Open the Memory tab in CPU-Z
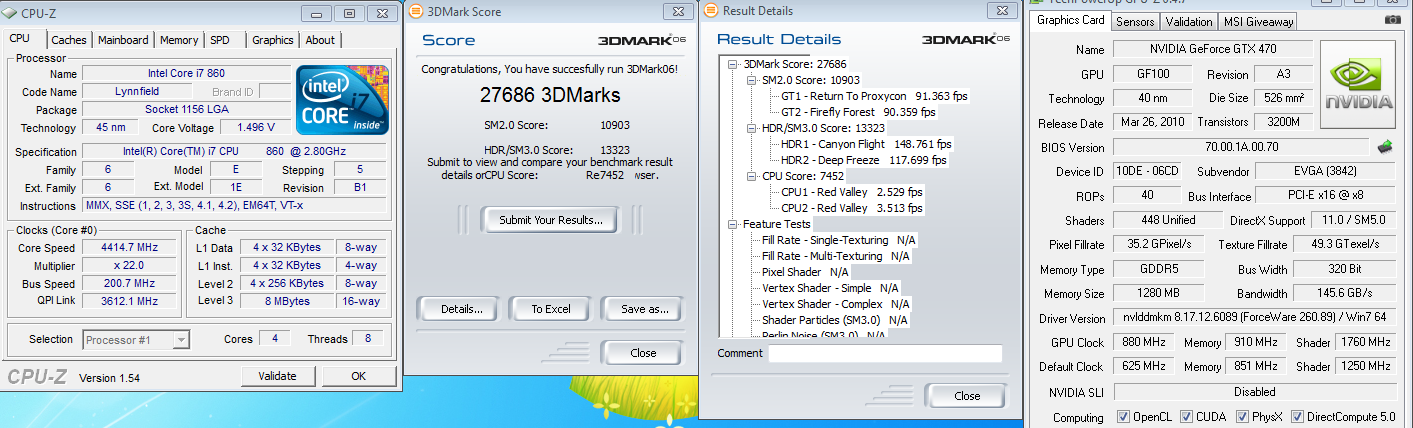The width and height of the screenshot is (1413, 428). click(179, 40)
